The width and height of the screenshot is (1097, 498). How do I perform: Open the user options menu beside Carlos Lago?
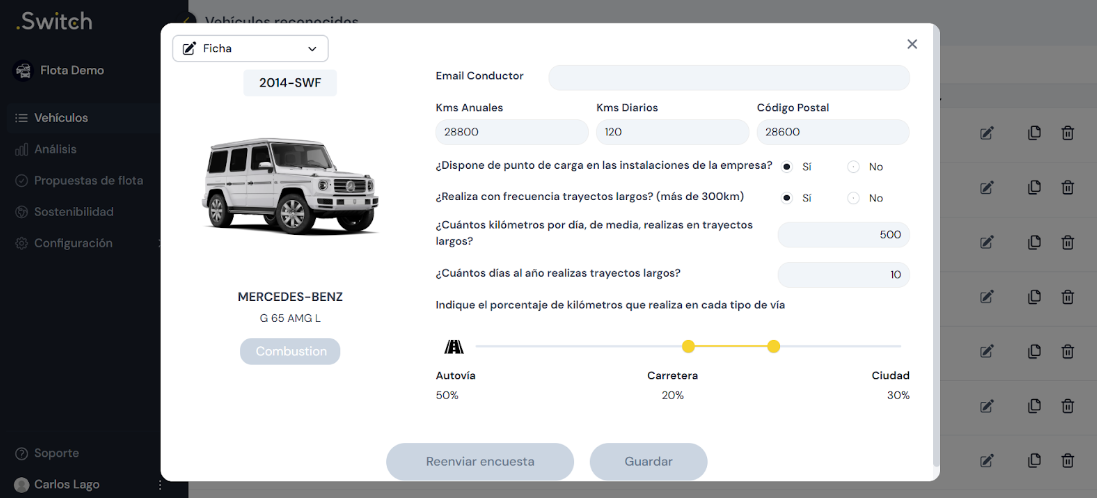160,485
